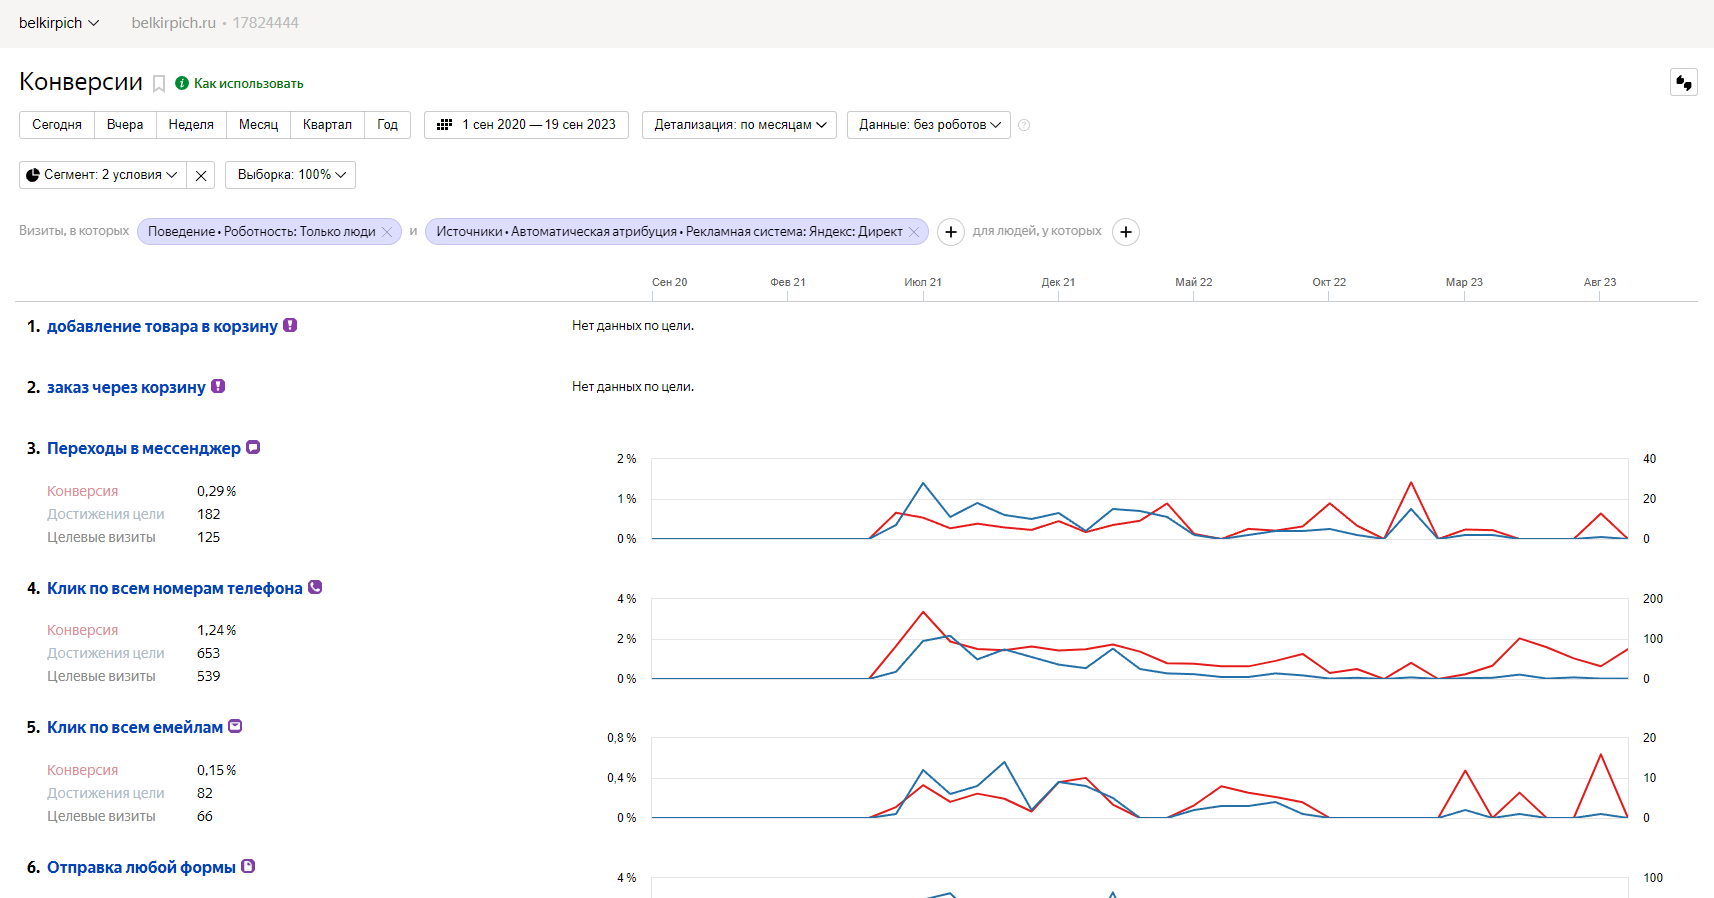Click the calendar grid icon in date range
The image size is (1714, 898).
[x=445, y=125]
